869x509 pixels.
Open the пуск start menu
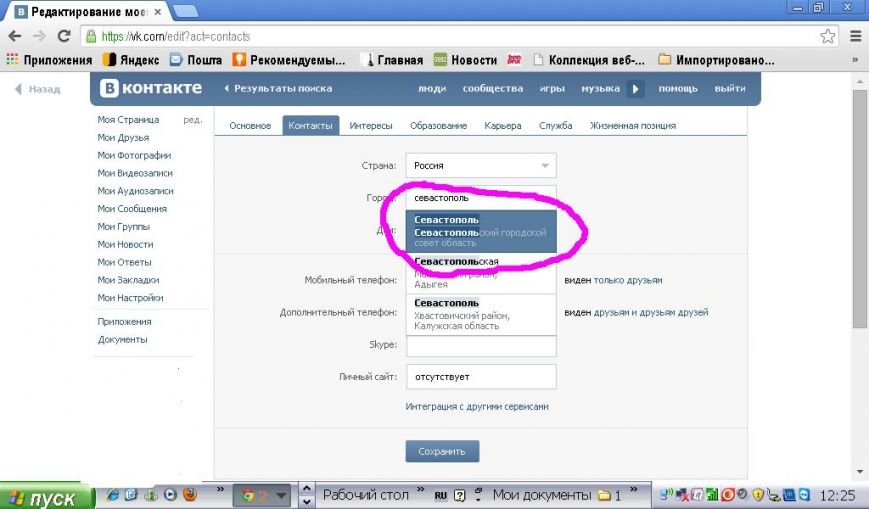(x=46, y=496)
